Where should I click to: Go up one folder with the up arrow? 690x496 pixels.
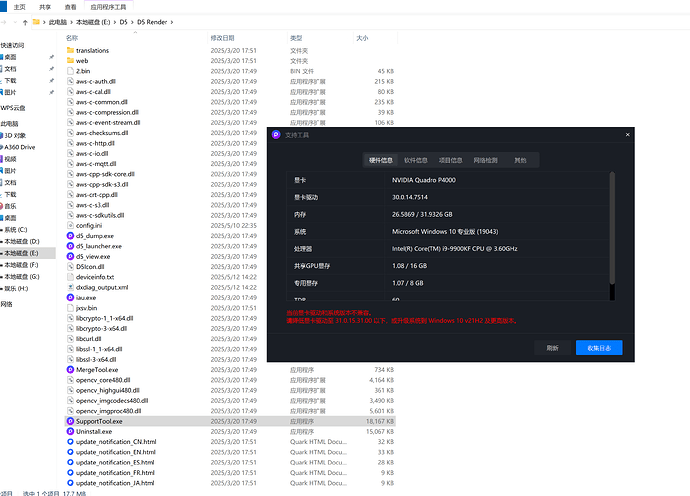coord(25,22)
